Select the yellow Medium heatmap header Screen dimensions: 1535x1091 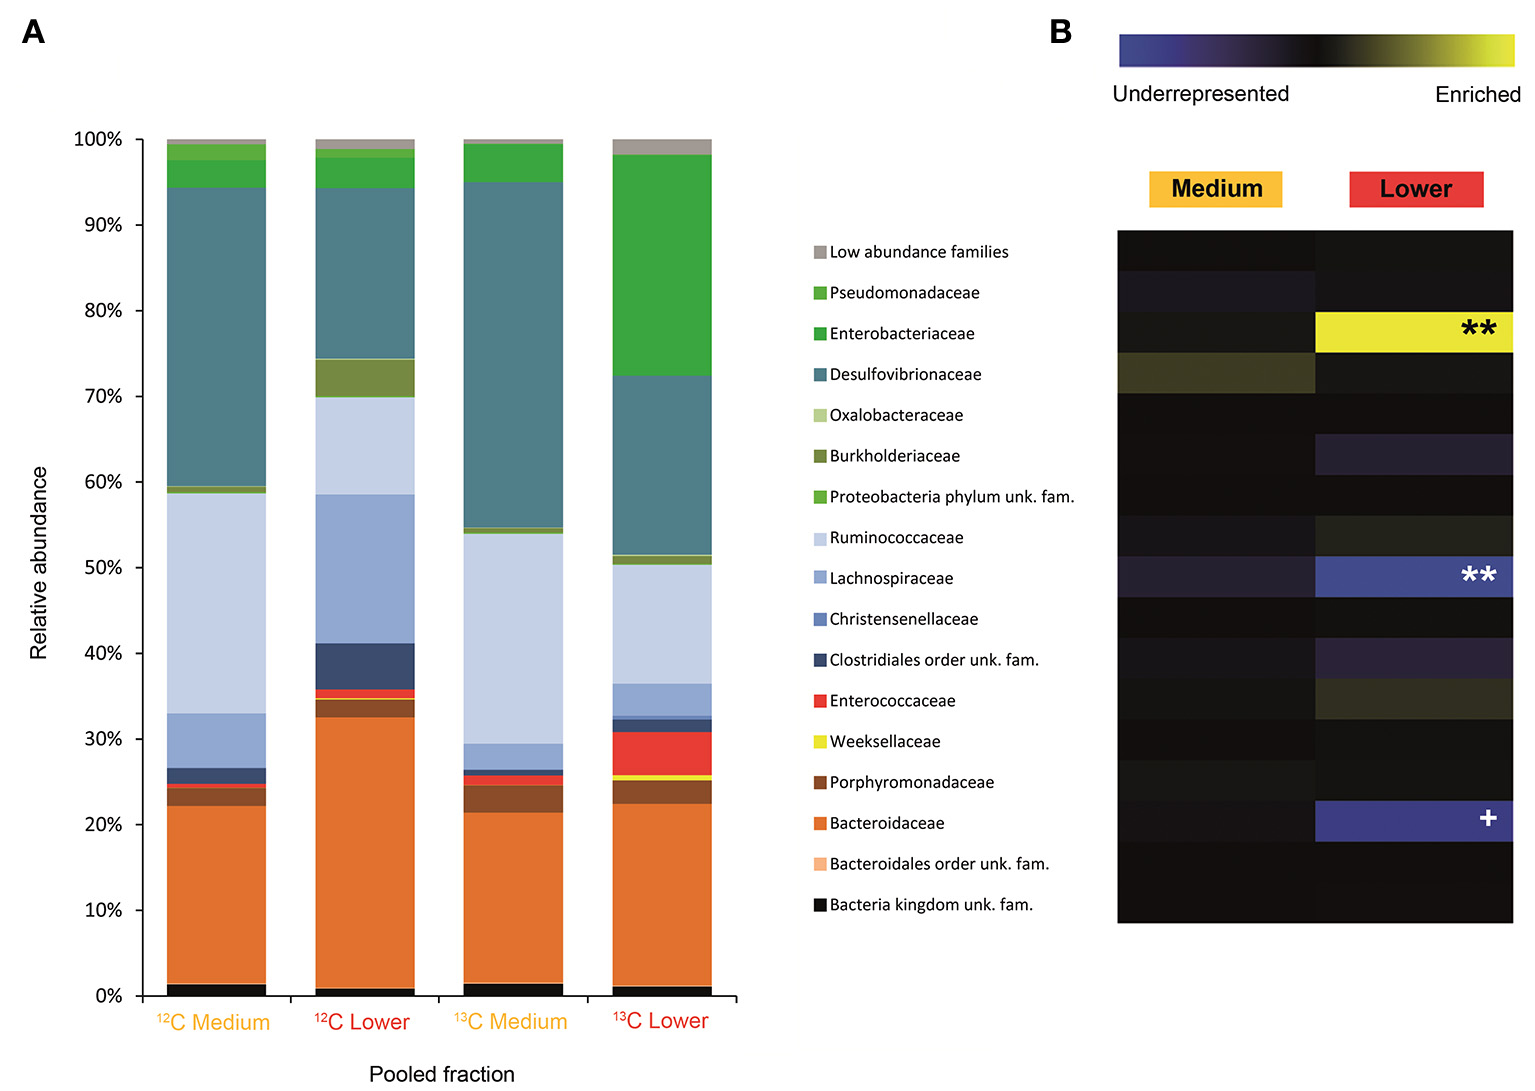(1215, 189)
